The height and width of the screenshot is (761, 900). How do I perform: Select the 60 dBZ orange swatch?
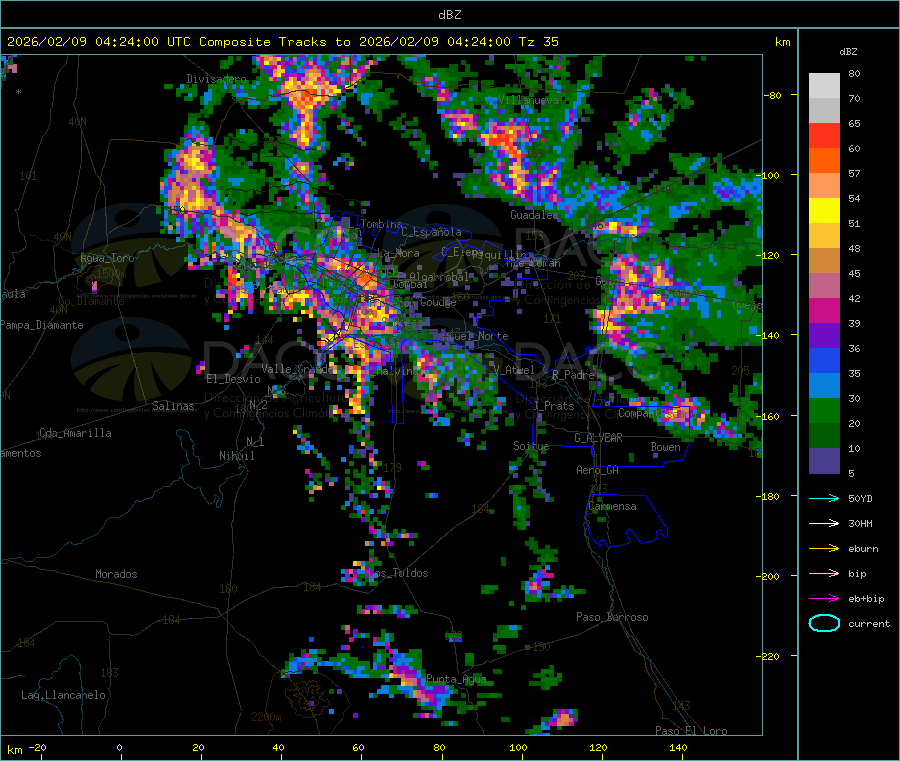[824, 161]
